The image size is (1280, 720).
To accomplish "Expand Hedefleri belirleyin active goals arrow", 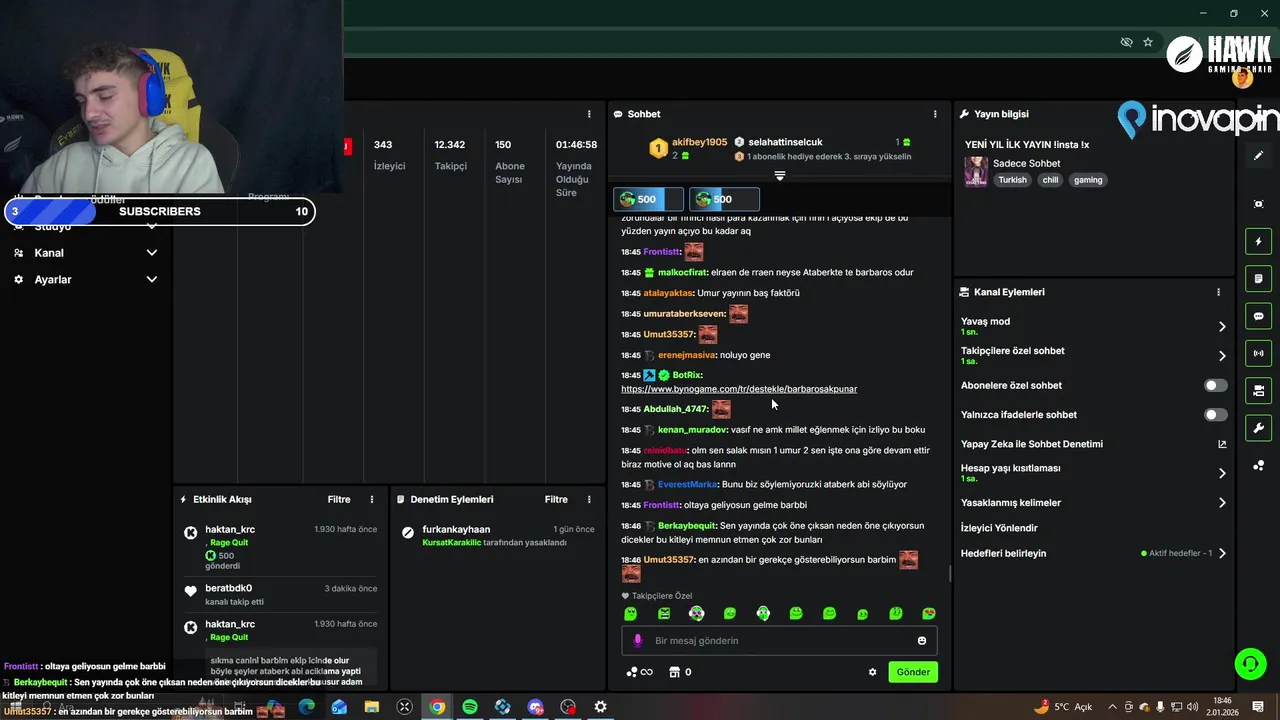I will pos(1222,553).
